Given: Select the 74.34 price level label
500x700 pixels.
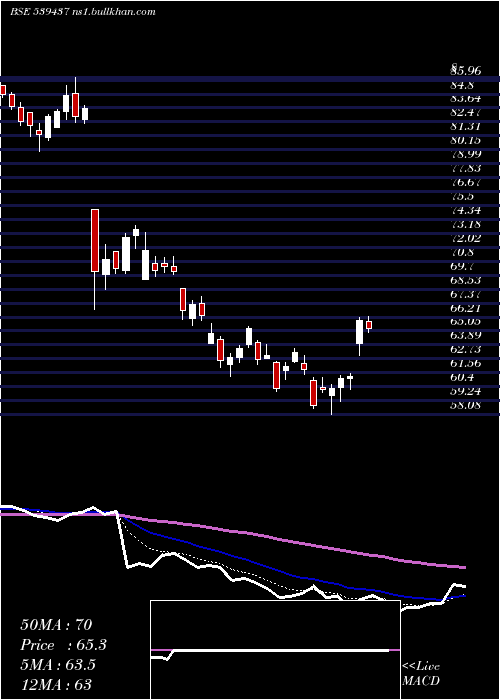Looking at the screenshot, I should pyautogui.click(x=466, y=210).
